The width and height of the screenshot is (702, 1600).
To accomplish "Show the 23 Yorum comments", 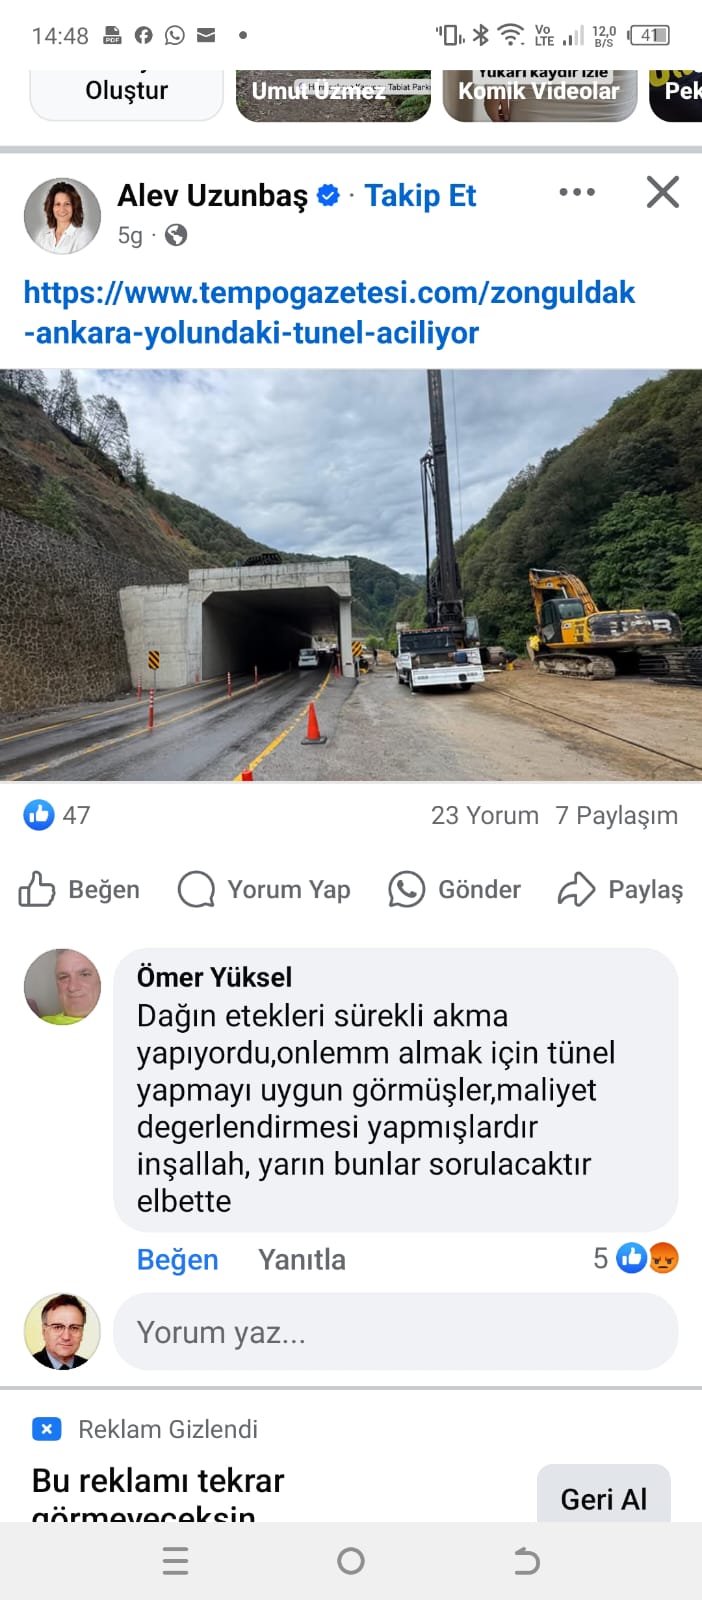I will click(x=485, y=816).
